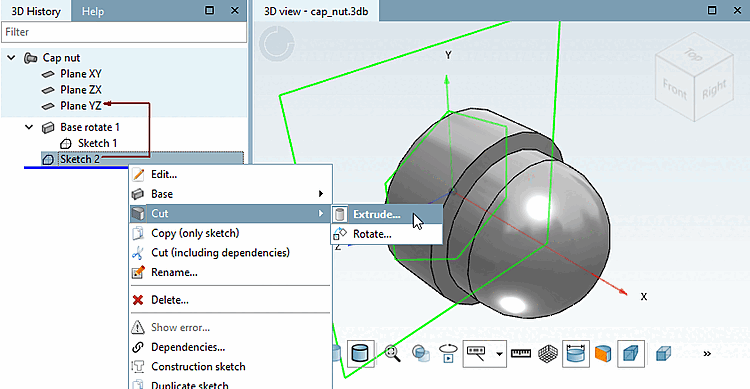Click the Top face of view cube
The height and width of the screenshot is (389, 750).
click(x=693, y=55)
